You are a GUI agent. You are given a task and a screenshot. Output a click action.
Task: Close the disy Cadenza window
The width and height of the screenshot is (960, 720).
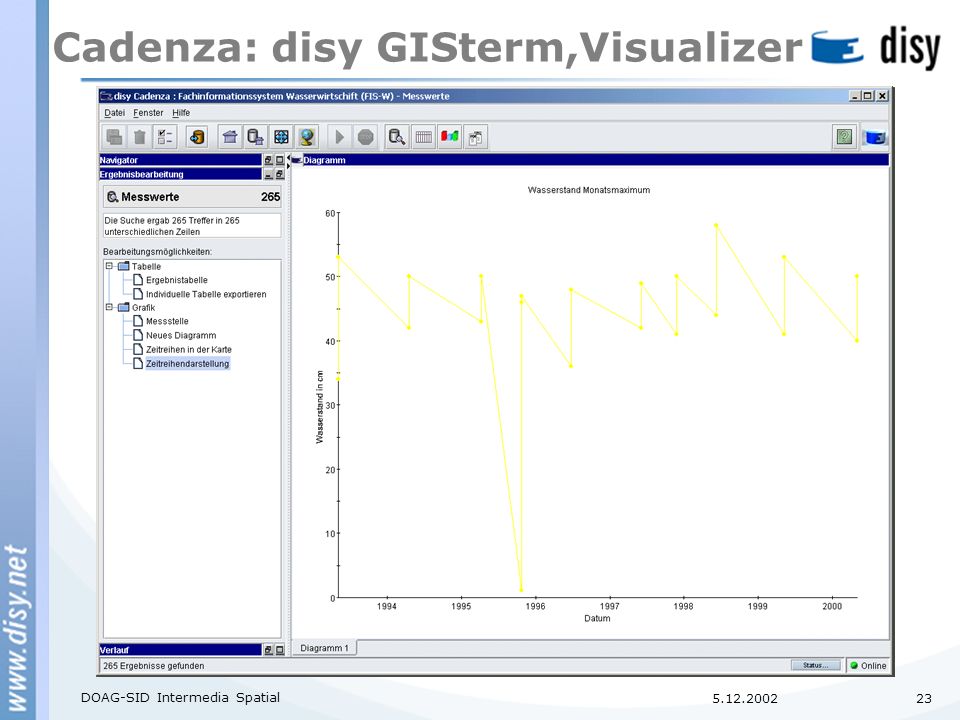pyautogui.click(x=882, y=96)
